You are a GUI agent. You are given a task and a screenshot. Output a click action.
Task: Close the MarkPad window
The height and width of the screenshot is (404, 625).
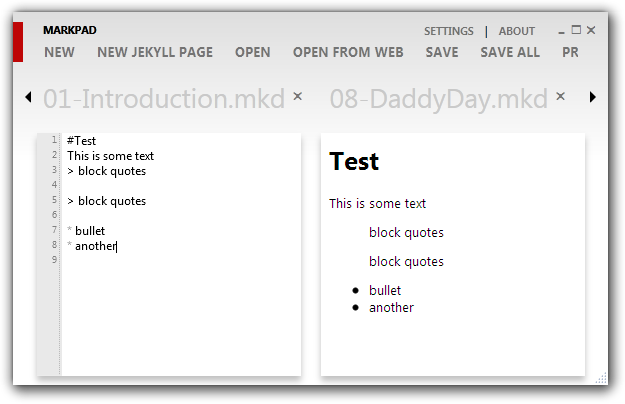click(x=591, y=30)
